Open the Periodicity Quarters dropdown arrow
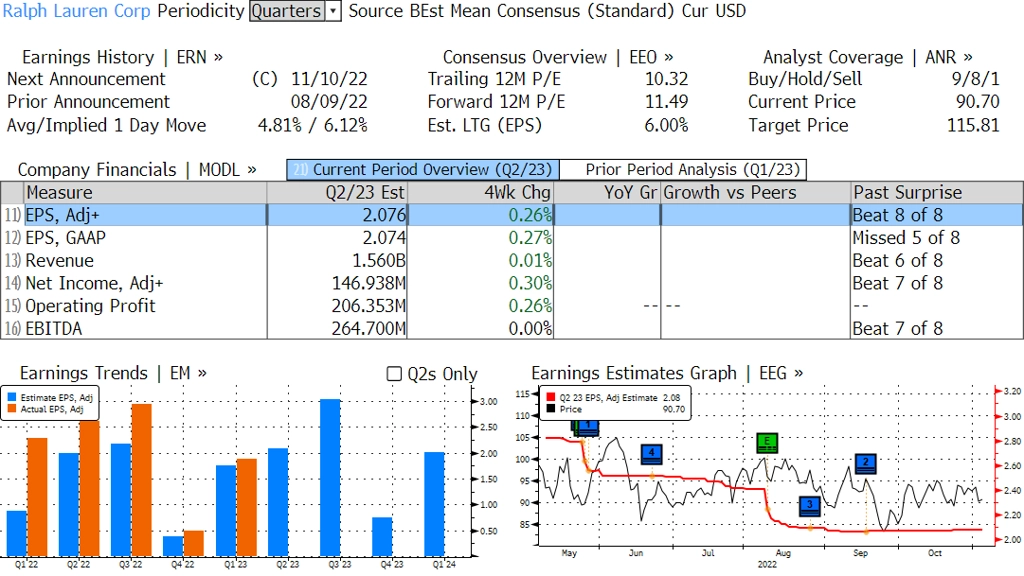The image size is (1024, 576). tap(333, 11)
